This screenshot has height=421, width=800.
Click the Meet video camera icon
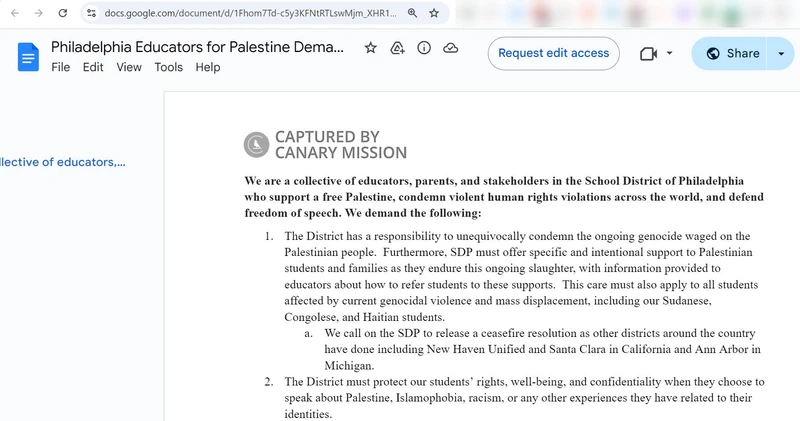point(648,54)
